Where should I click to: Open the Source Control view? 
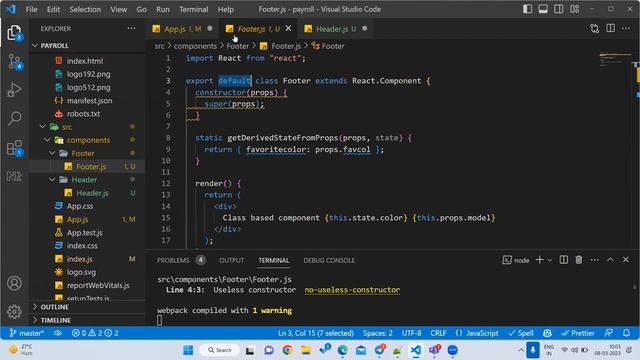click(x=14, y=62)
